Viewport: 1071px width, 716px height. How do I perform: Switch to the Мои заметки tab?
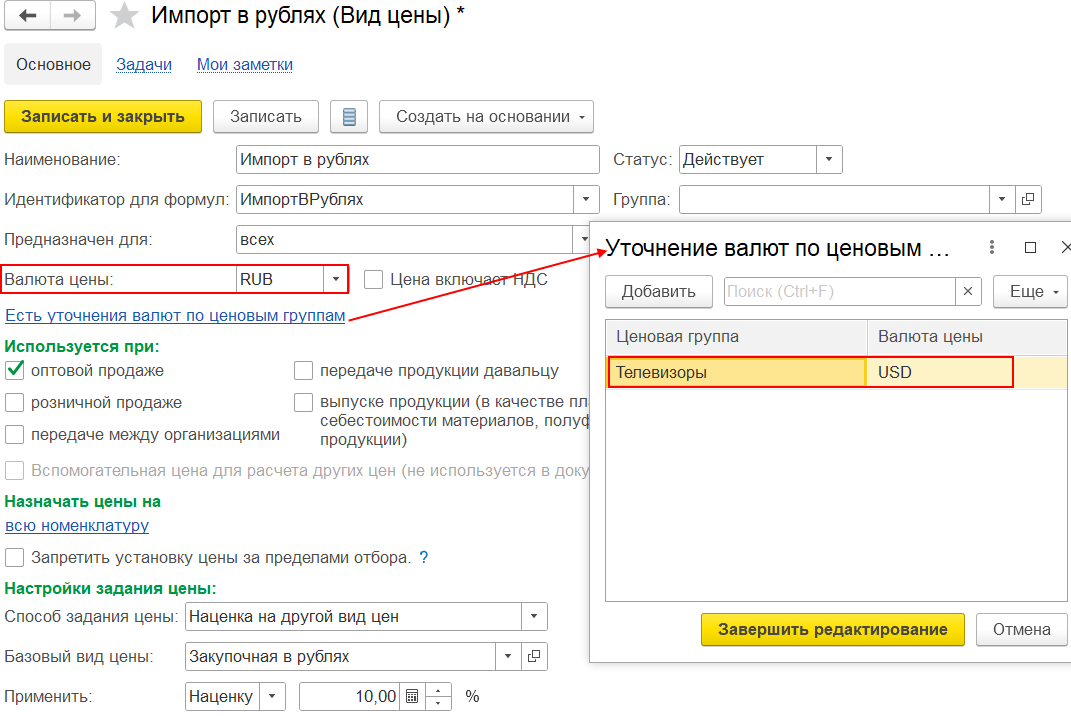tap(245, 65)
